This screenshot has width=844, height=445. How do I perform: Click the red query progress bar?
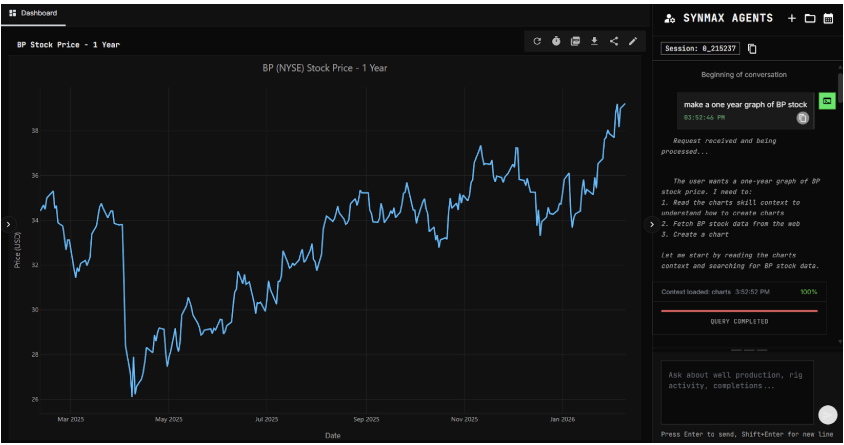coord(739,311)
